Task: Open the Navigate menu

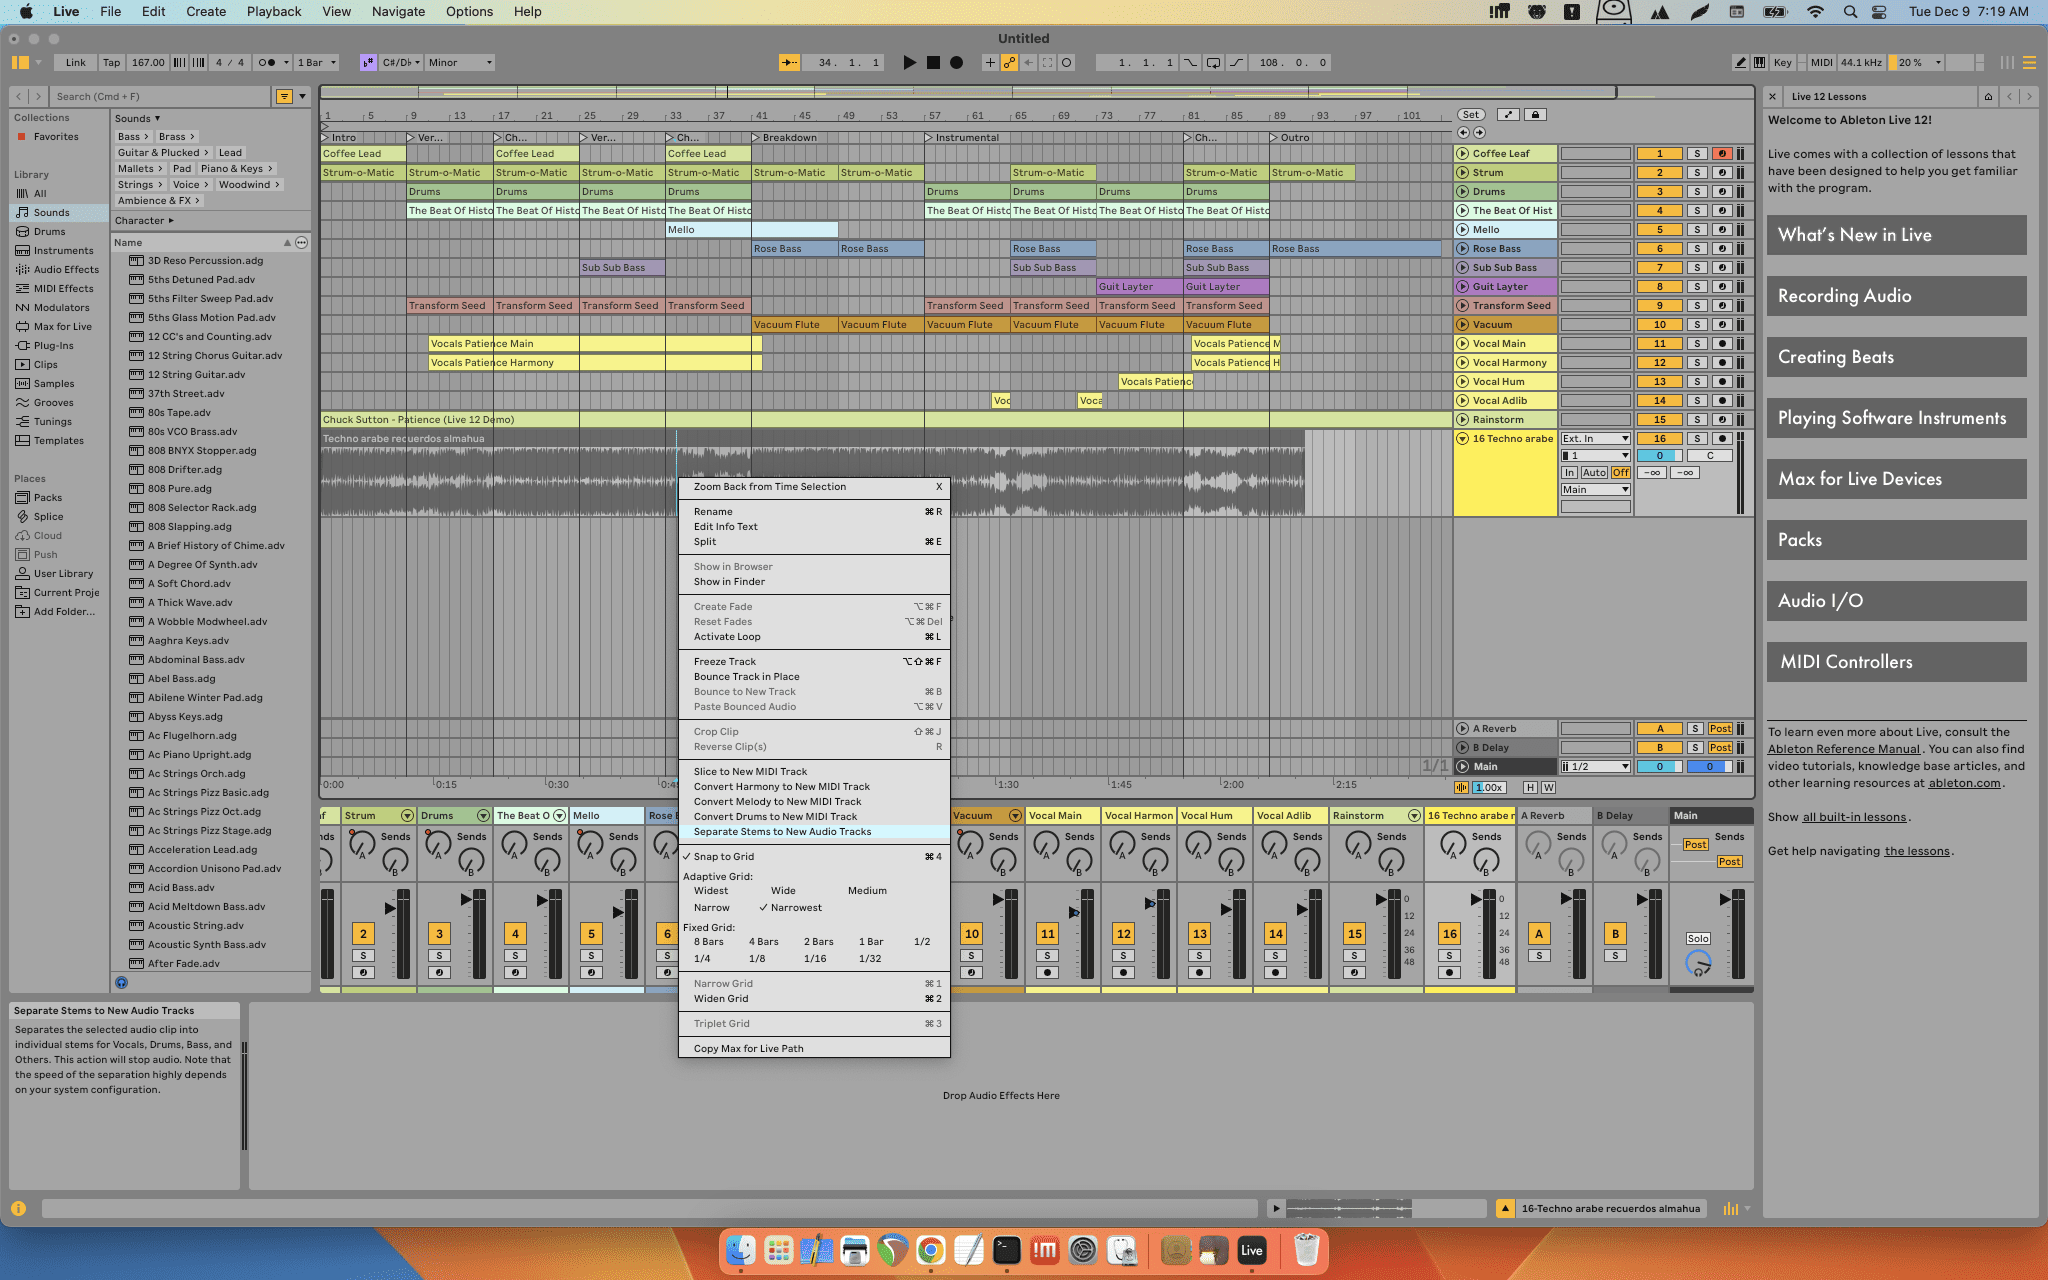Action: pos(398,11)
